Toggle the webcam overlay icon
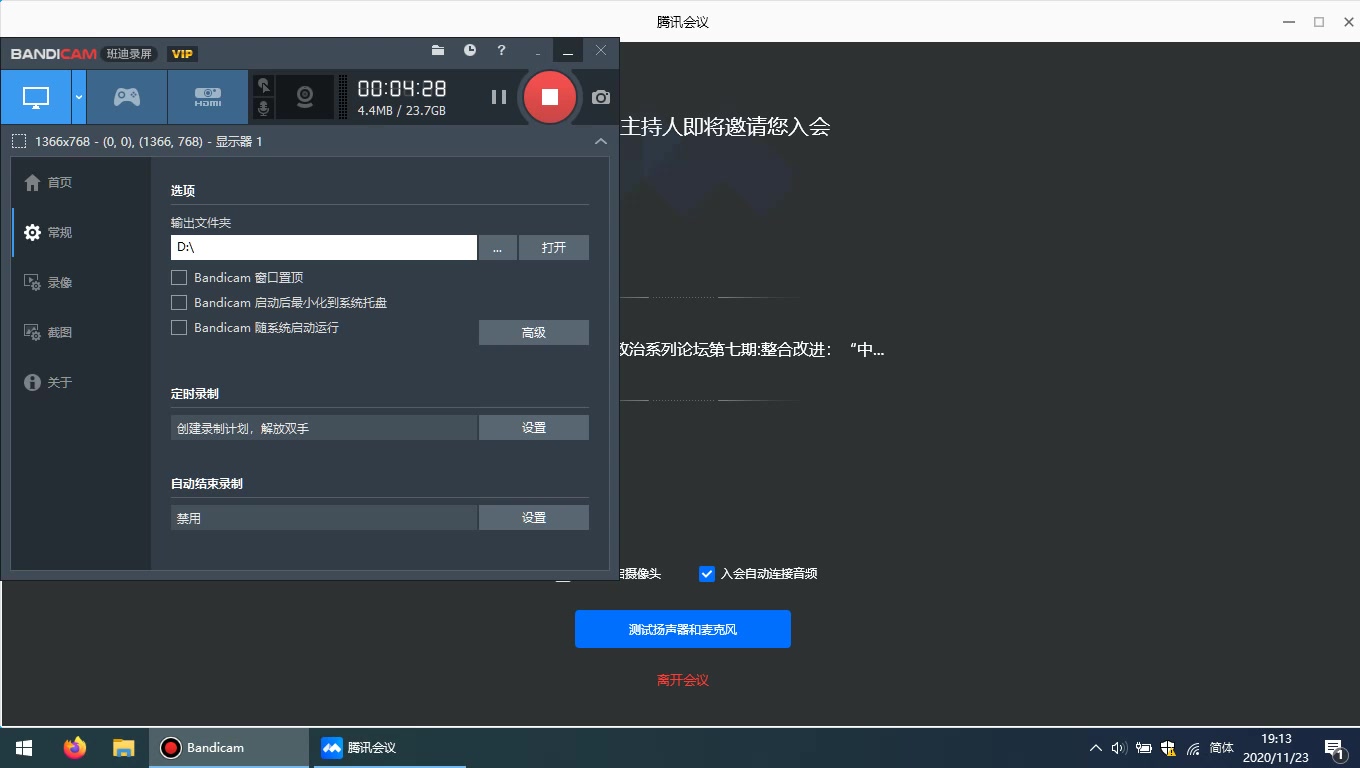The height and width of the screenshot is (768, 1360). pos(305,97)
